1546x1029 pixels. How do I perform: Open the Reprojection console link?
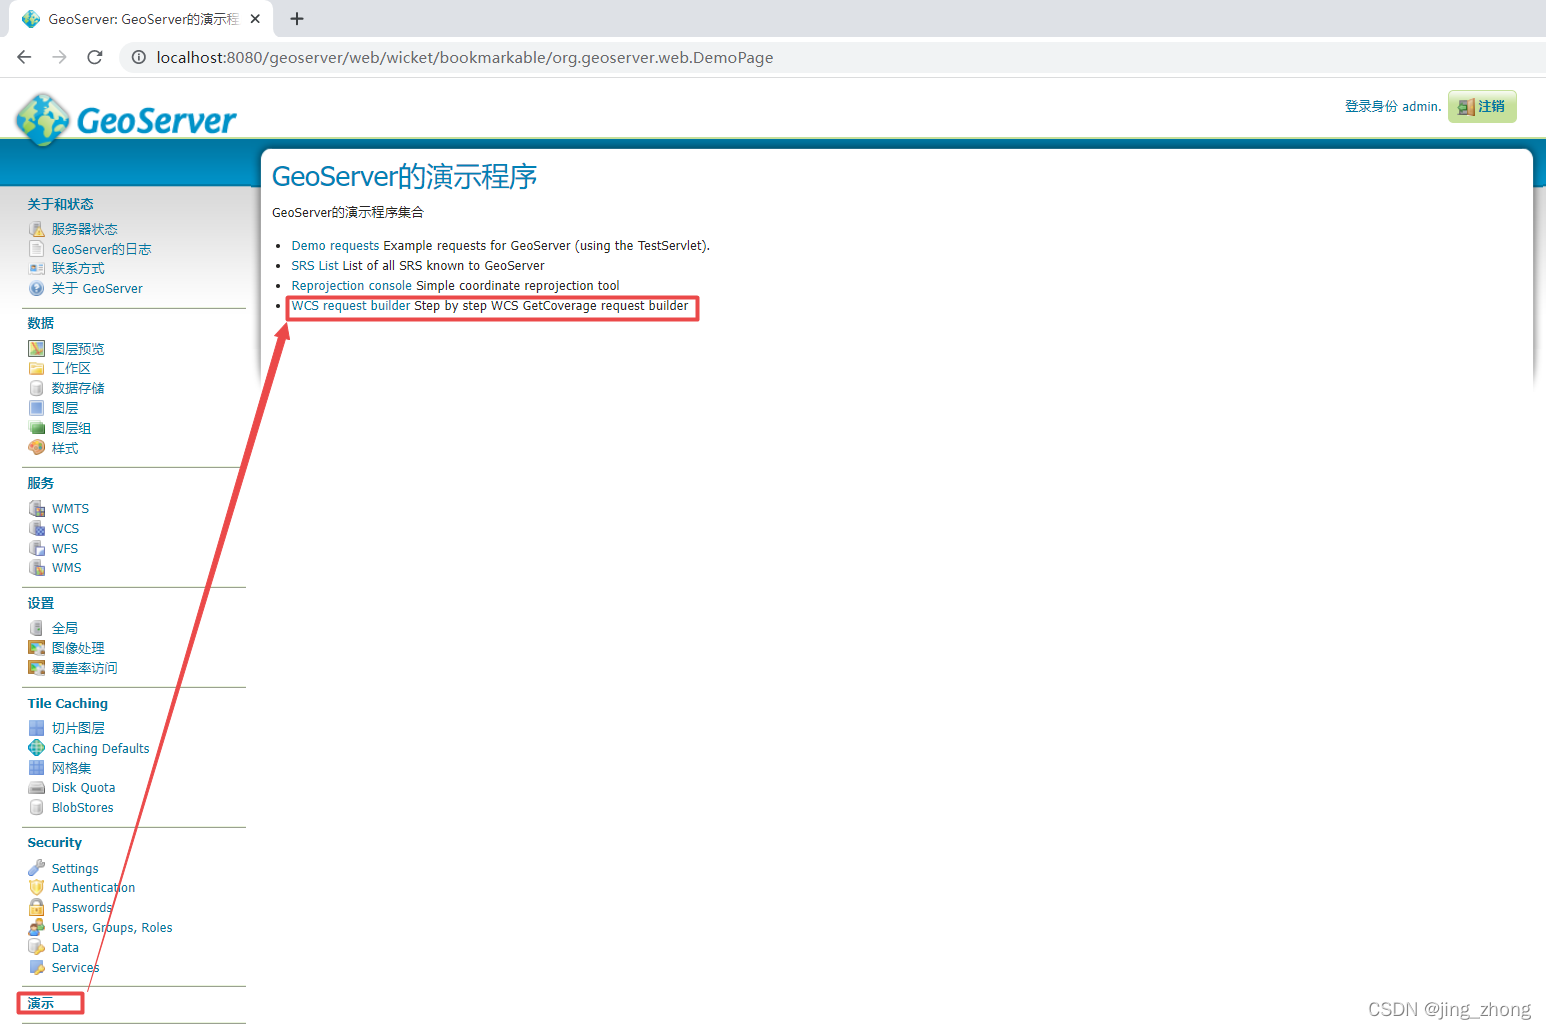(x=351, y=286)
